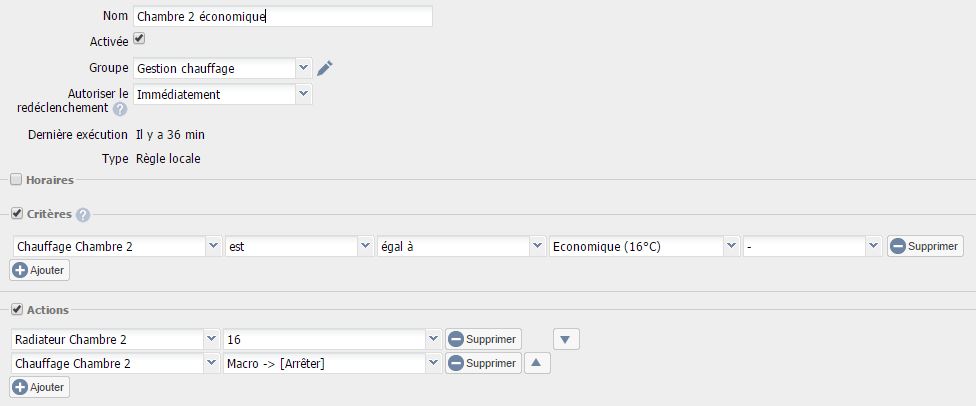Screen dimensions: 976x406
Task: Toggle the Actions section checkbox
Action: coord(17,309)
